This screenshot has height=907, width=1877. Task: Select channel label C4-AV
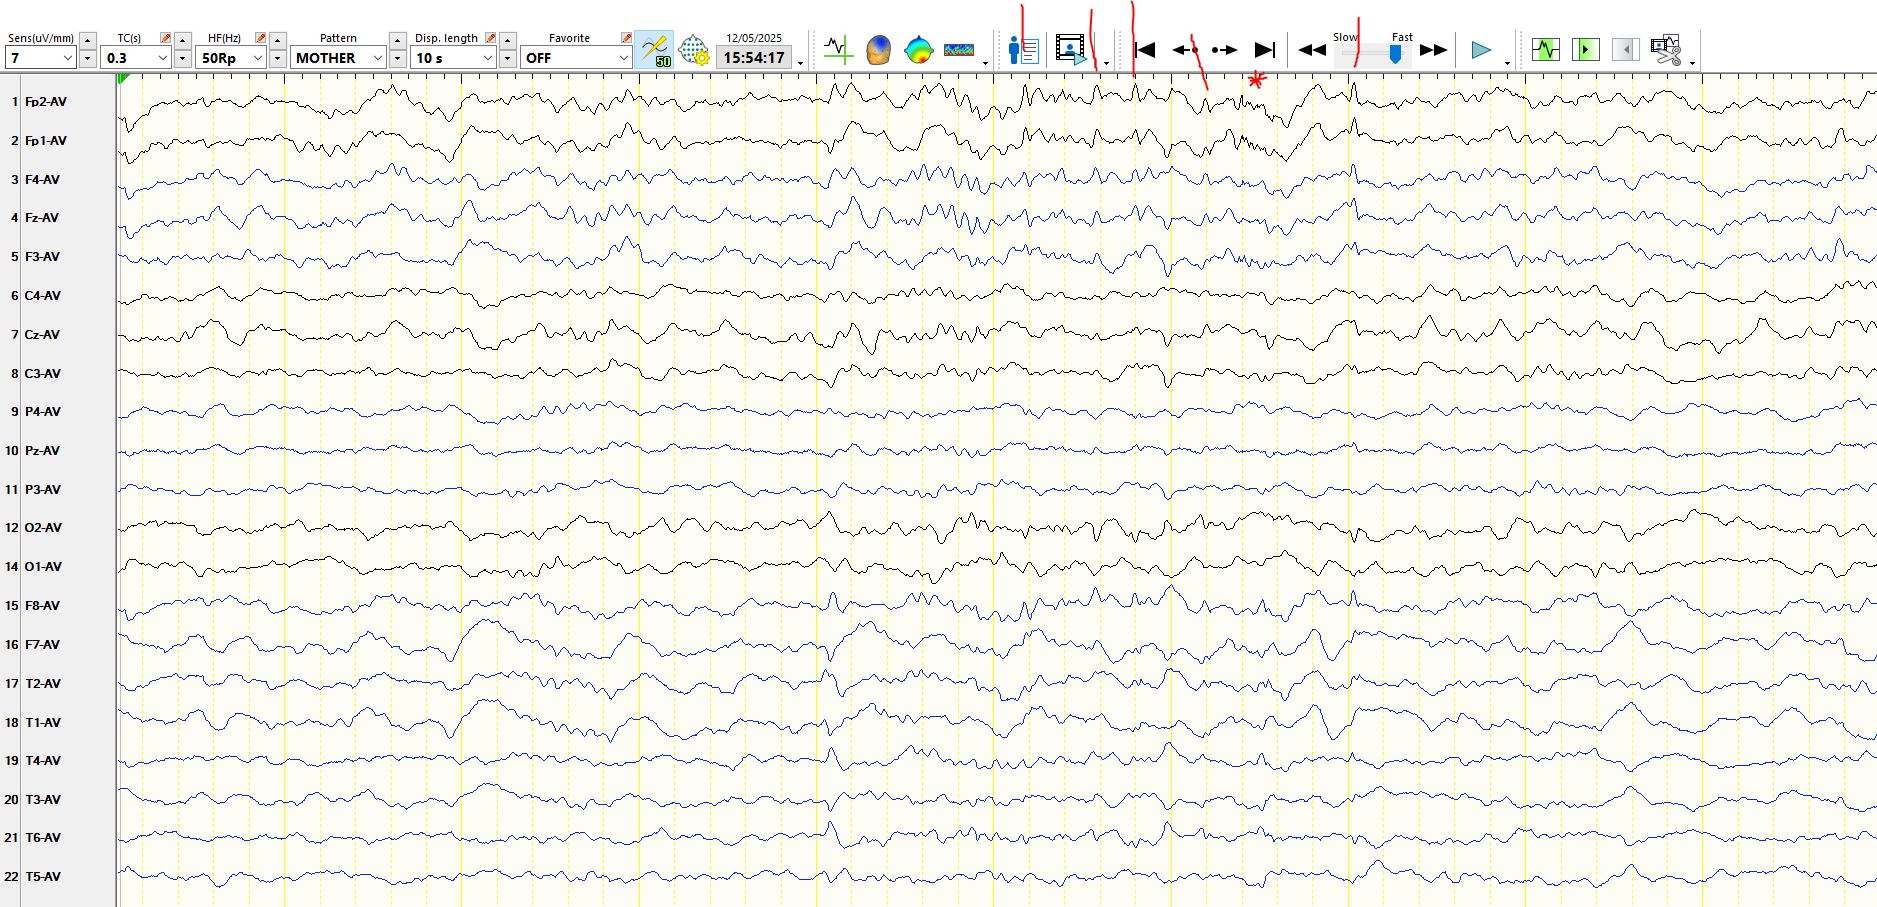coord(43,296)
